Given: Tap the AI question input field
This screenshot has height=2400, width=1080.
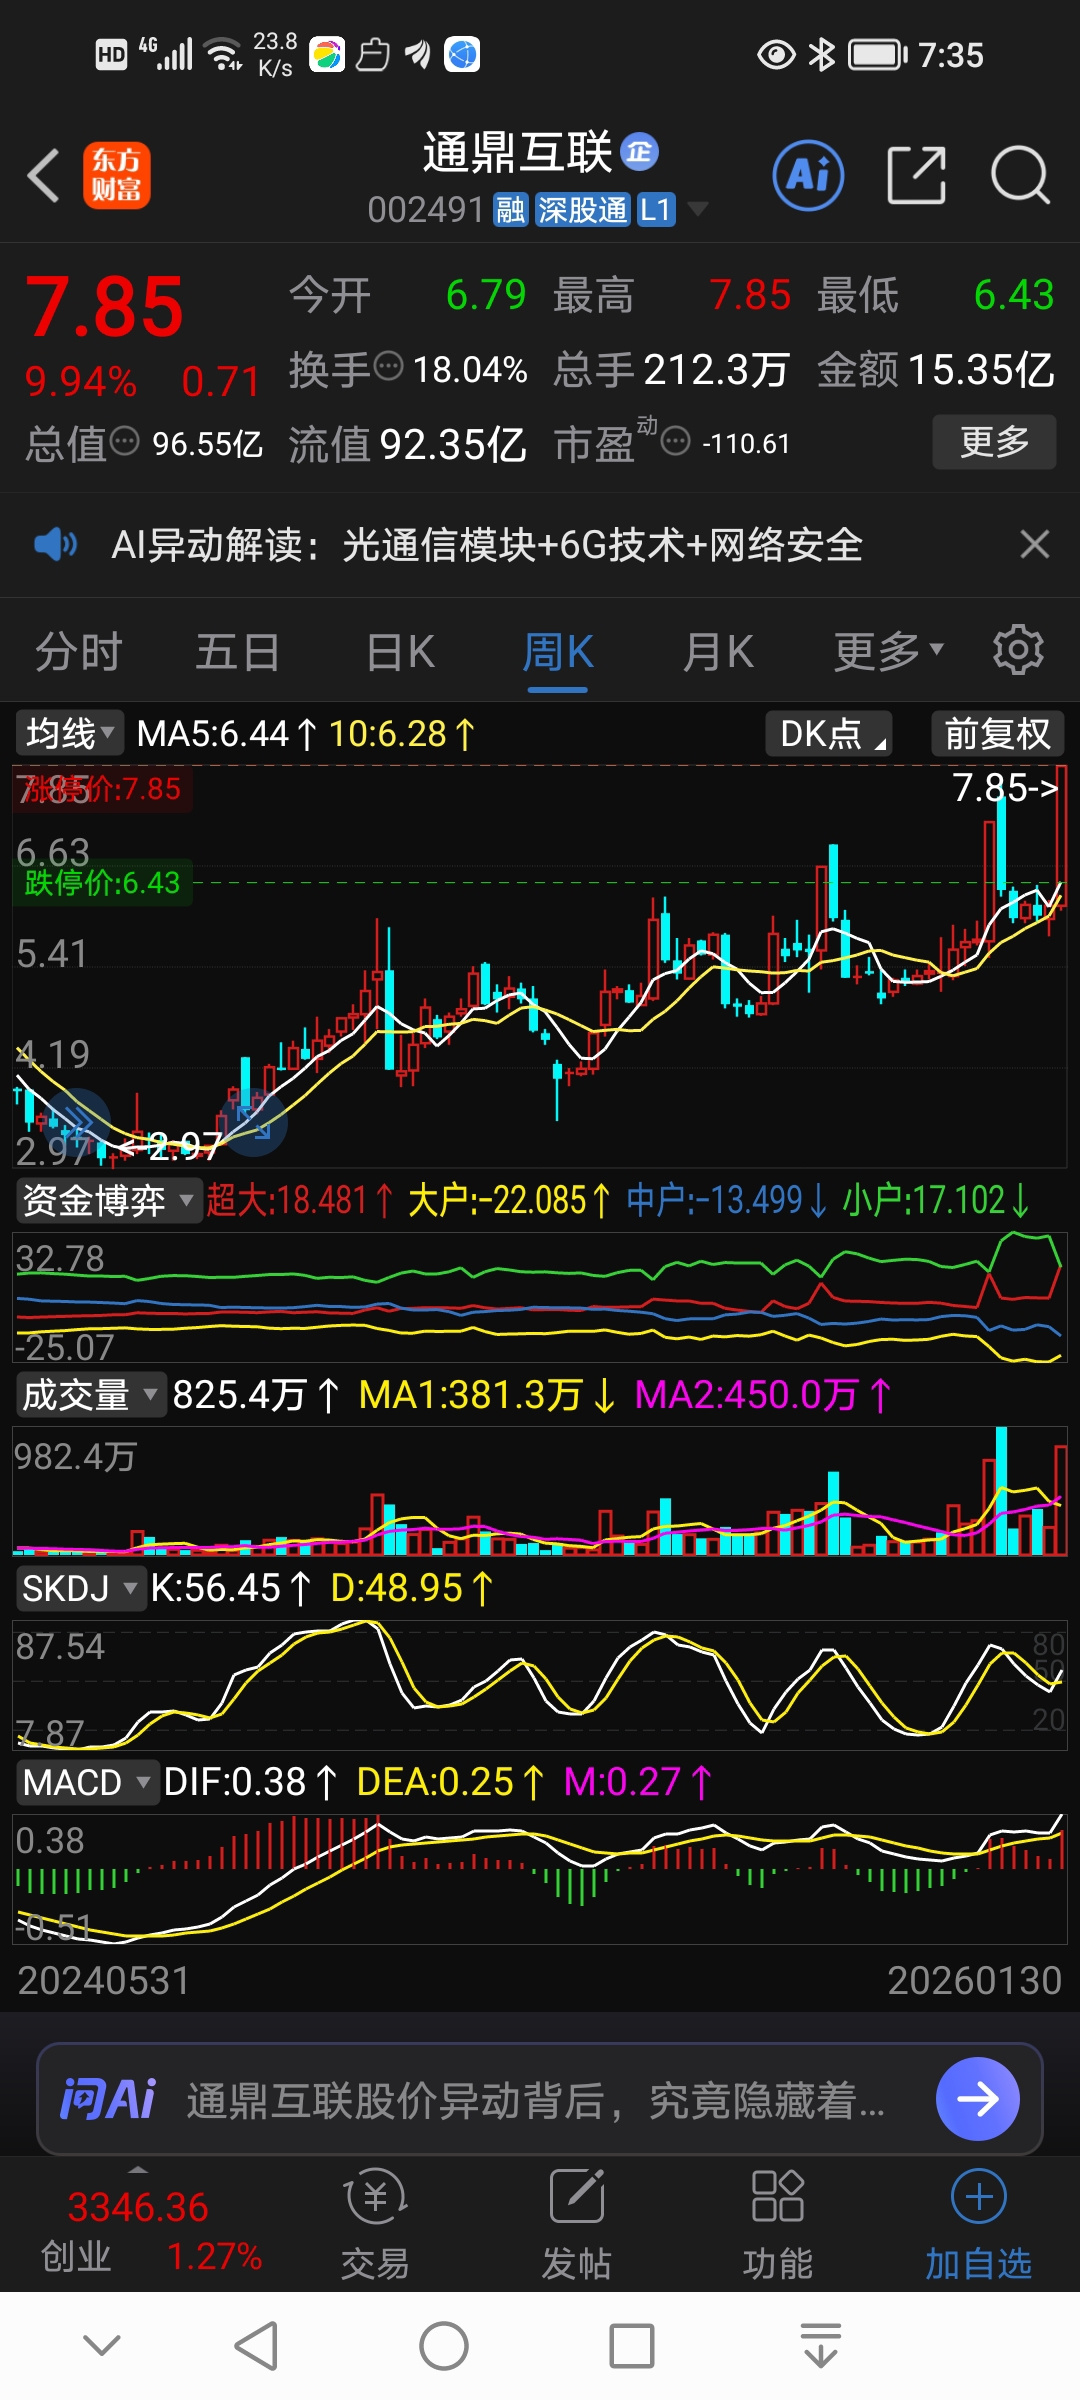Looking at the screenshot, I should click(536, 2099).
